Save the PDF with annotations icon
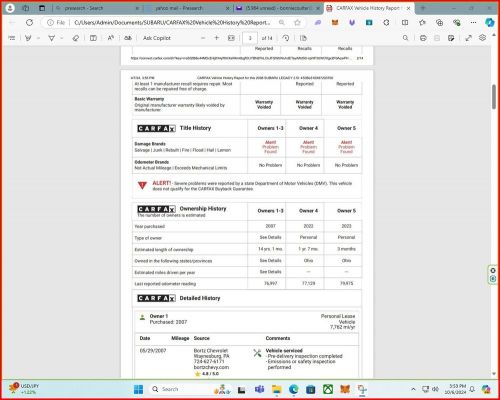500x400 pixels. pos(451,38)
